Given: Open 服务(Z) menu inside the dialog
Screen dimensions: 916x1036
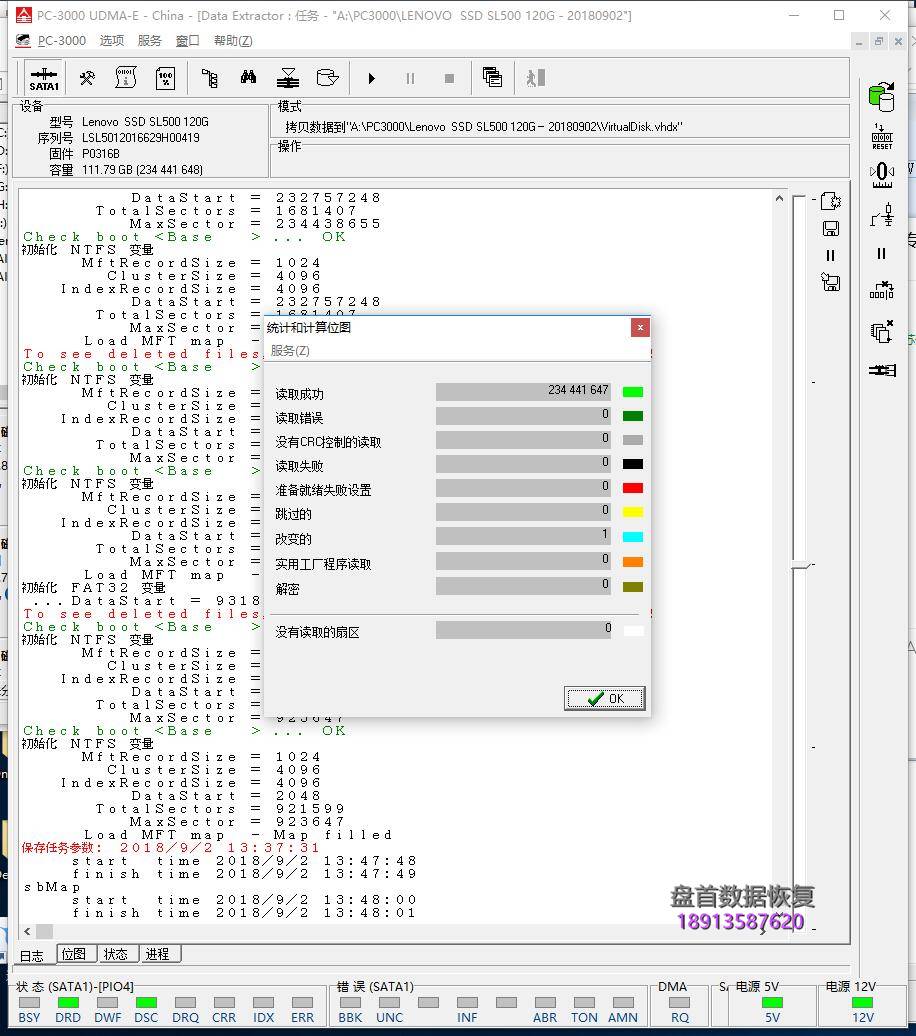Looking at the screenshot, I should click(290, 351).
